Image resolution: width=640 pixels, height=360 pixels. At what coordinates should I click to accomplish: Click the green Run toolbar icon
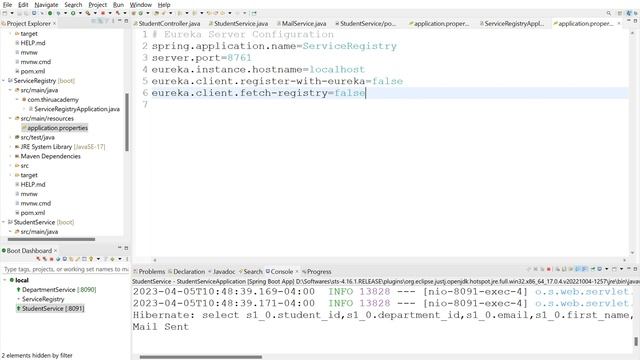coord(73,13)
